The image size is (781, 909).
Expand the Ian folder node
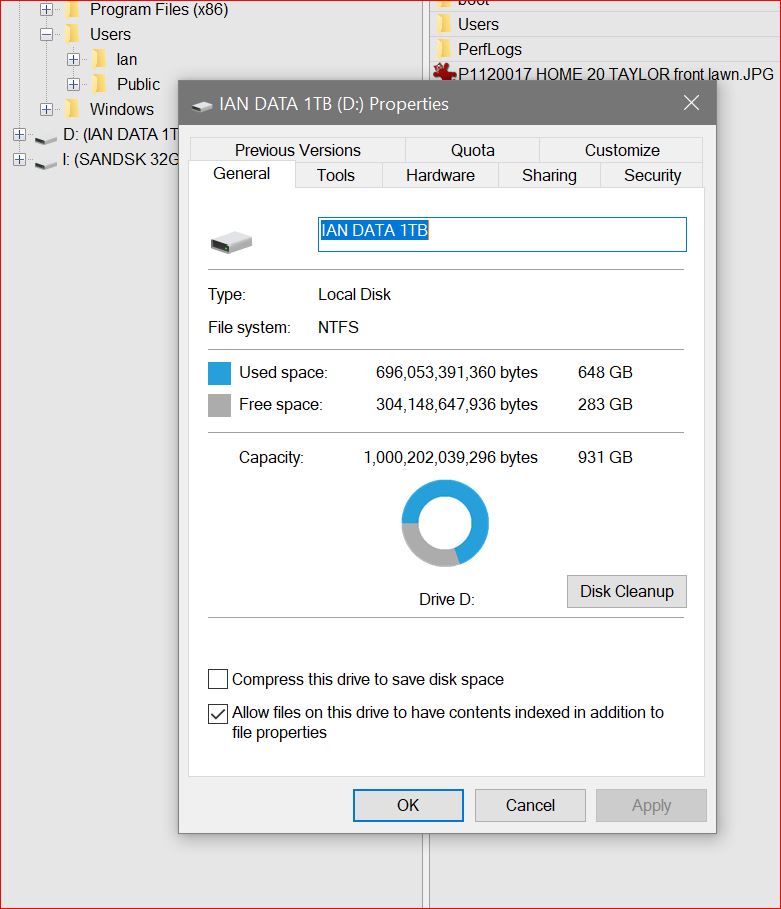click(x=73, y=59)
